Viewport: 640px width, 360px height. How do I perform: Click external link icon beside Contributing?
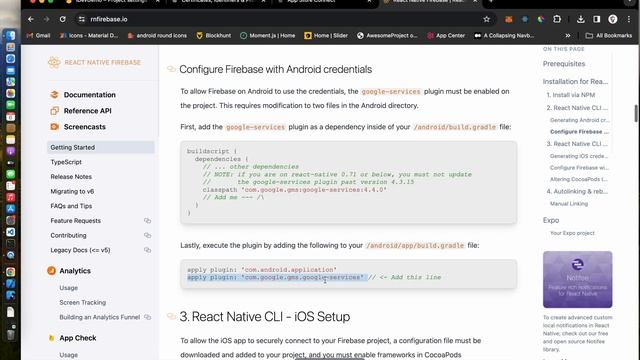[x=147, y=236]
